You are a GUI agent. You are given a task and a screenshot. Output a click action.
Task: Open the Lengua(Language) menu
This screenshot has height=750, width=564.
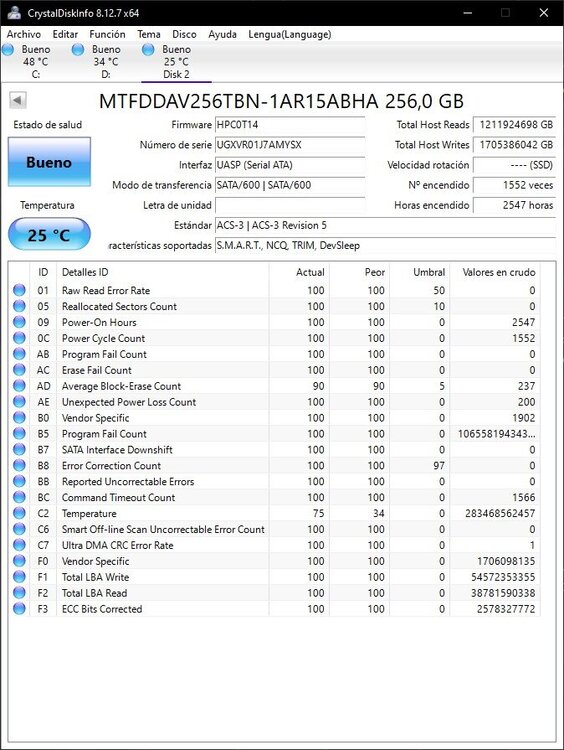tap(289, 34)
